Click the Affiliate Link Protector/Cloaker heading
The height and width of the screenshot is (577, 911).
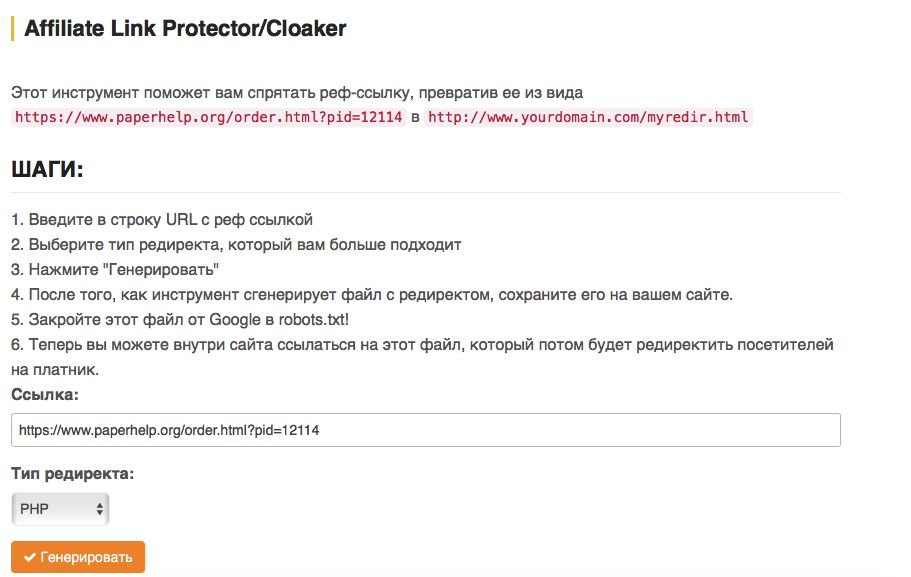(x=185, y=28)
